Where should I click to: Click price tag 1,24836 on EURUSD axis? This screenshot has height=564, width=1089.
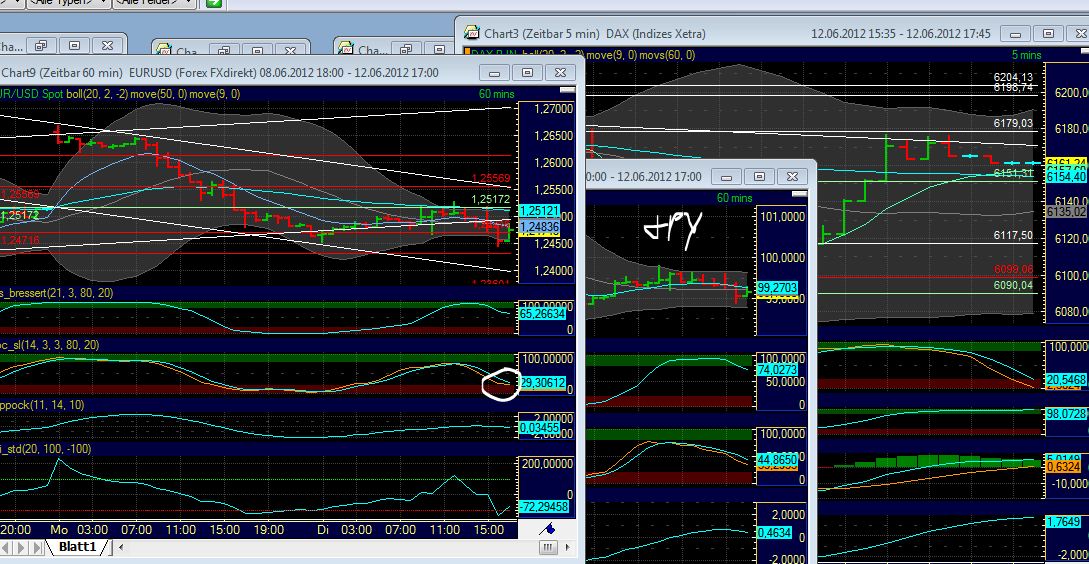tap(540, 226)
